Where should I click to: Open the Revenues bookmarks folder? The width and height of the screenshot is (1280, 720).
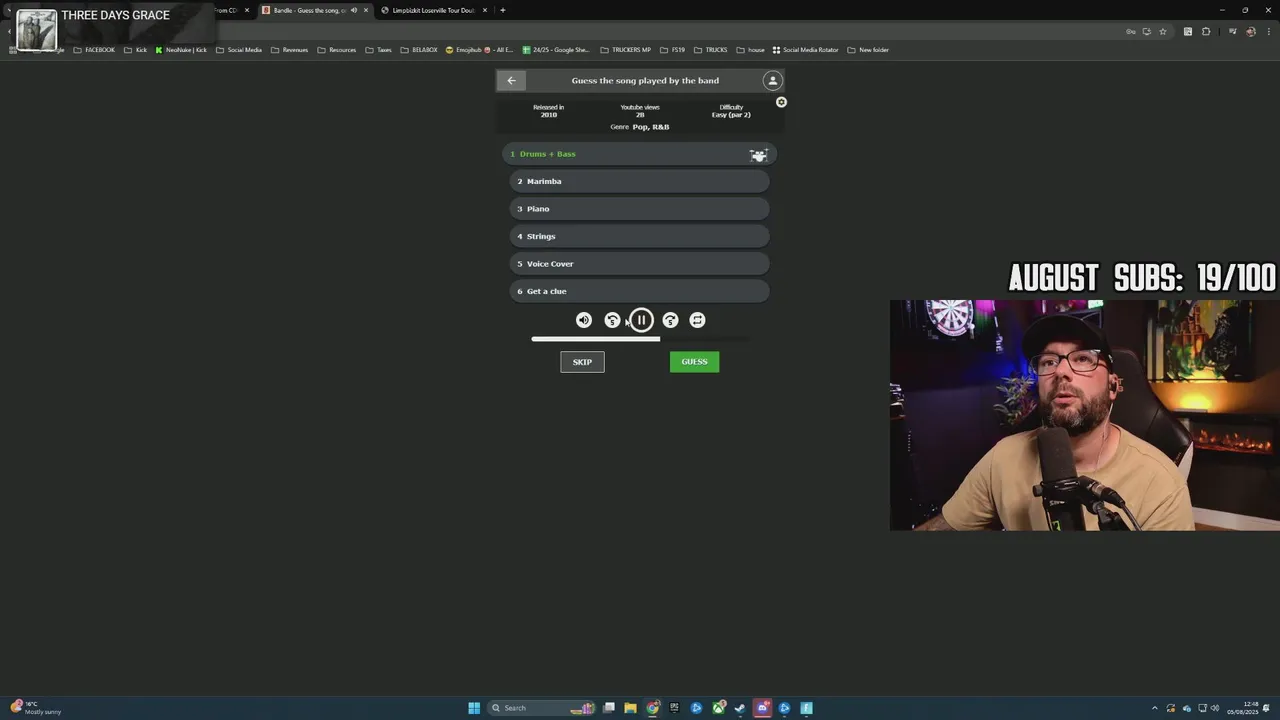click(x=290, y=50)
